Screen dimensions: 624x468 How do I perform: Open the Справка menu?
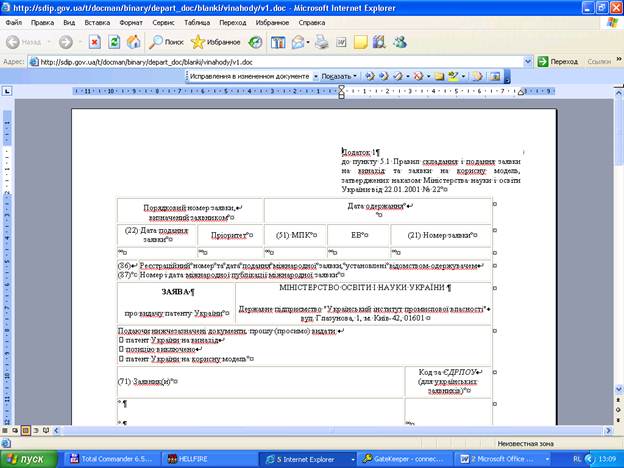[312, 23]
